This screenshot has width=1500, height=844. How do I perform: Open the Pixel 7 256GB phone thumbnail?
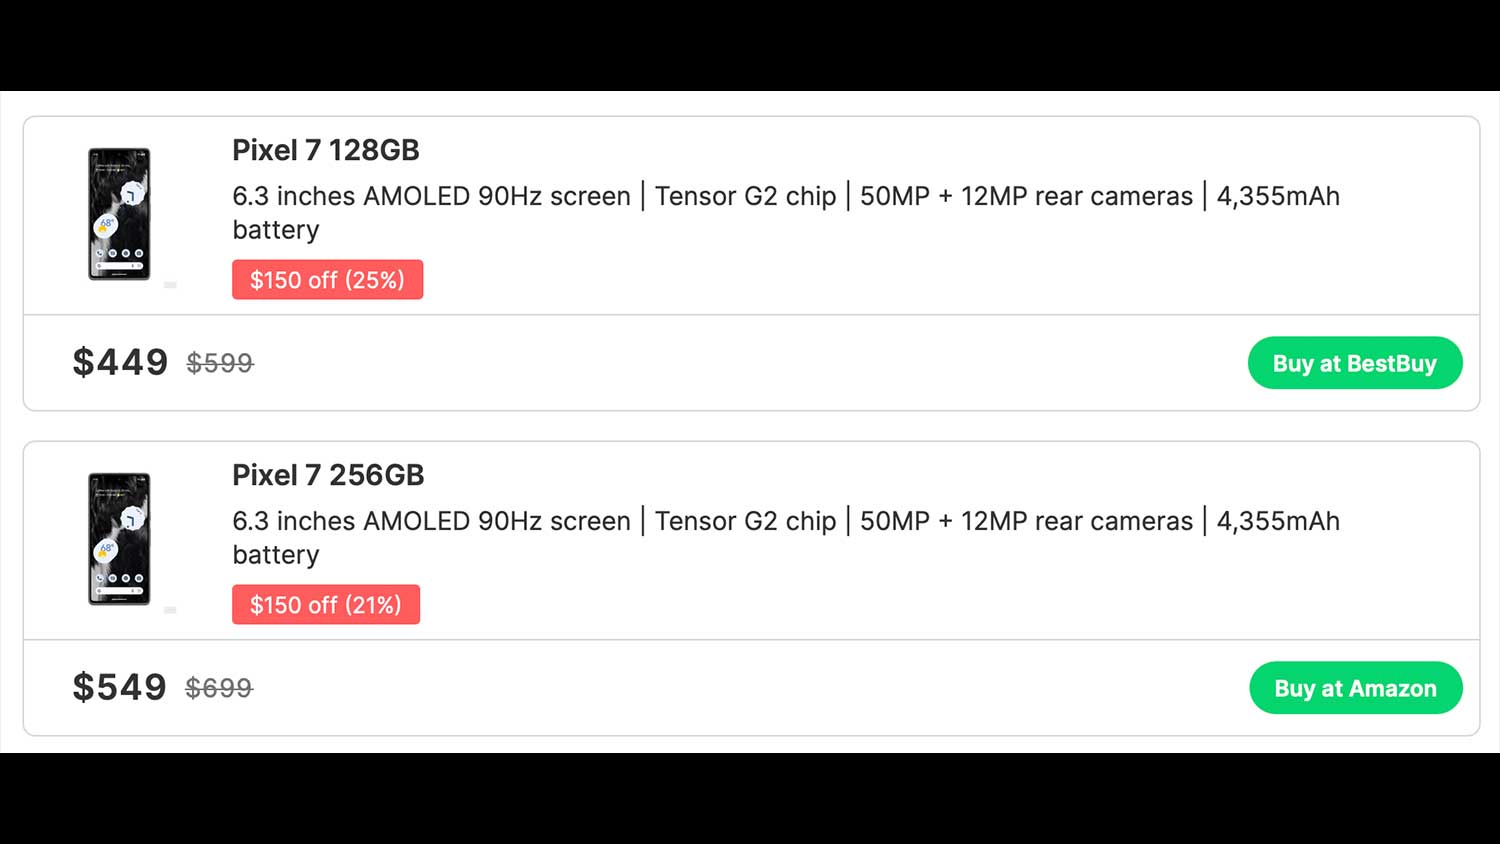tap(119, 539)
